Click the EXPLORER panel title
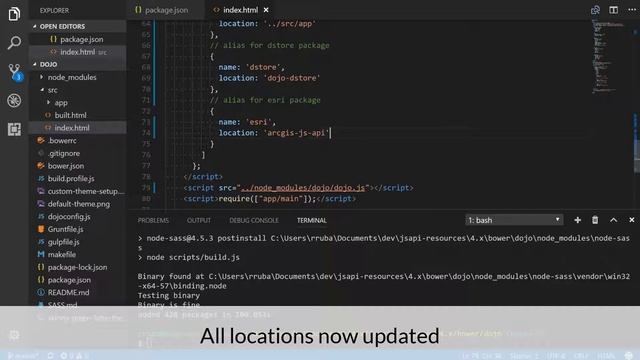The image size is (640, 360). point(54,10)
